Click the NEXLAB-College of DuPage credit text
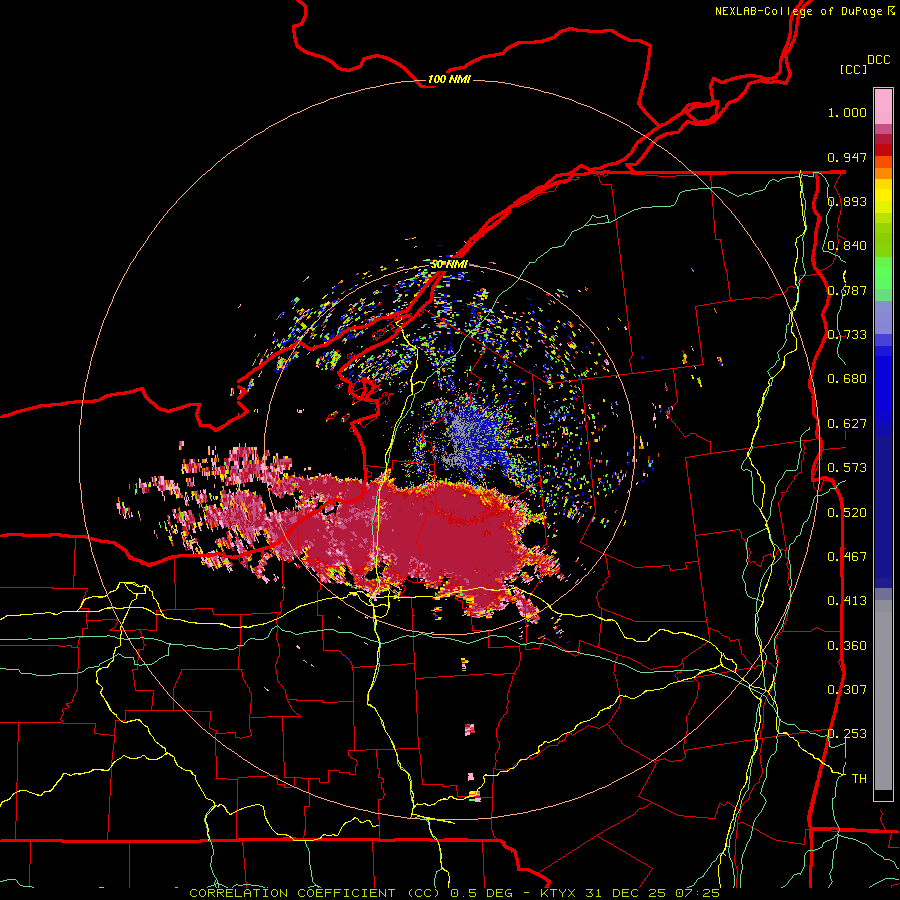The image size is (900, 900). click(x=805, y=11)
